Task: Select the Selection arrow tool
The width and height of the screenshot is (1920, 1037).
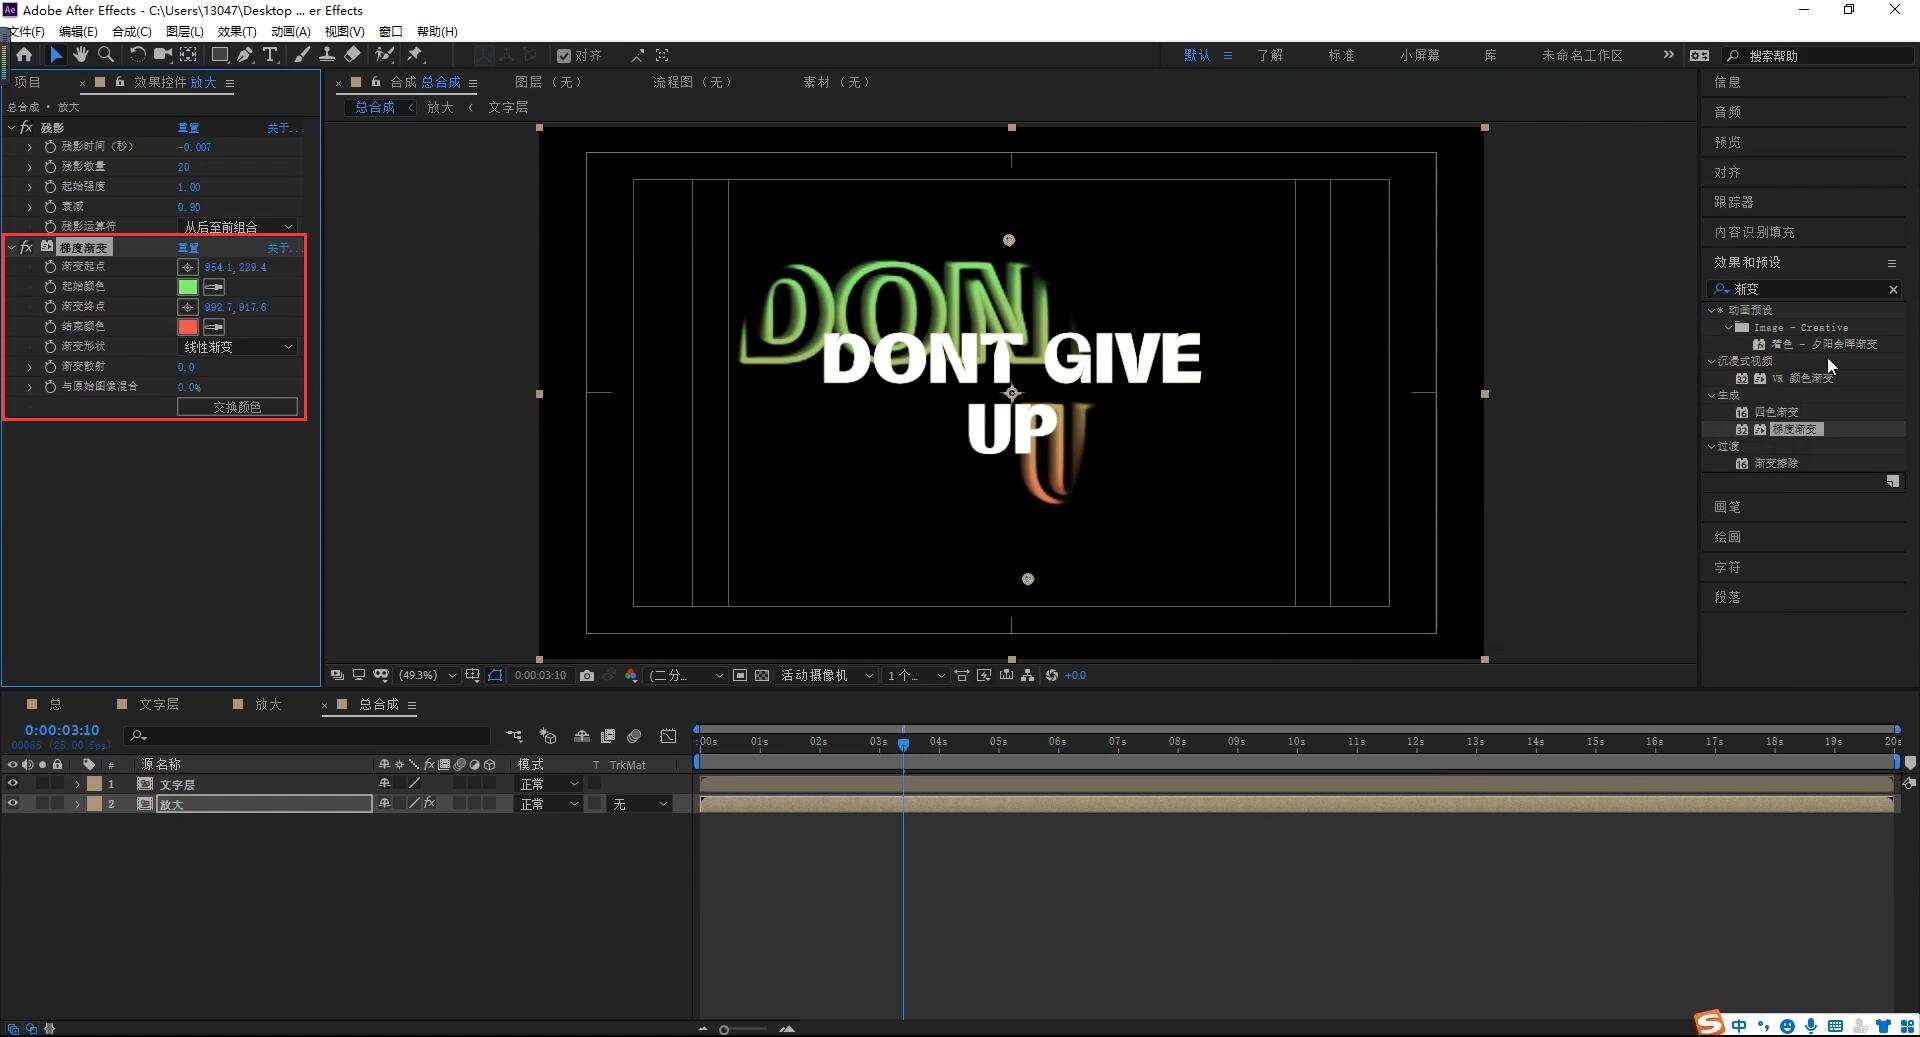Action: 56,55
